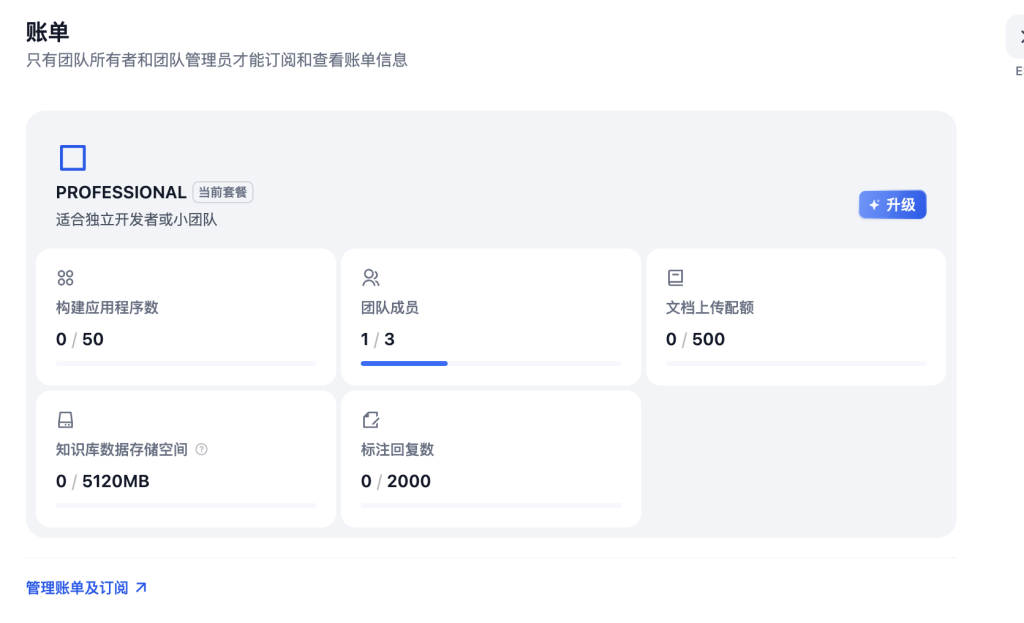Open the 管理账单及订阅 link
Image resolution: width=1024 pixels, height=623 pixels.
pos(86,588)
